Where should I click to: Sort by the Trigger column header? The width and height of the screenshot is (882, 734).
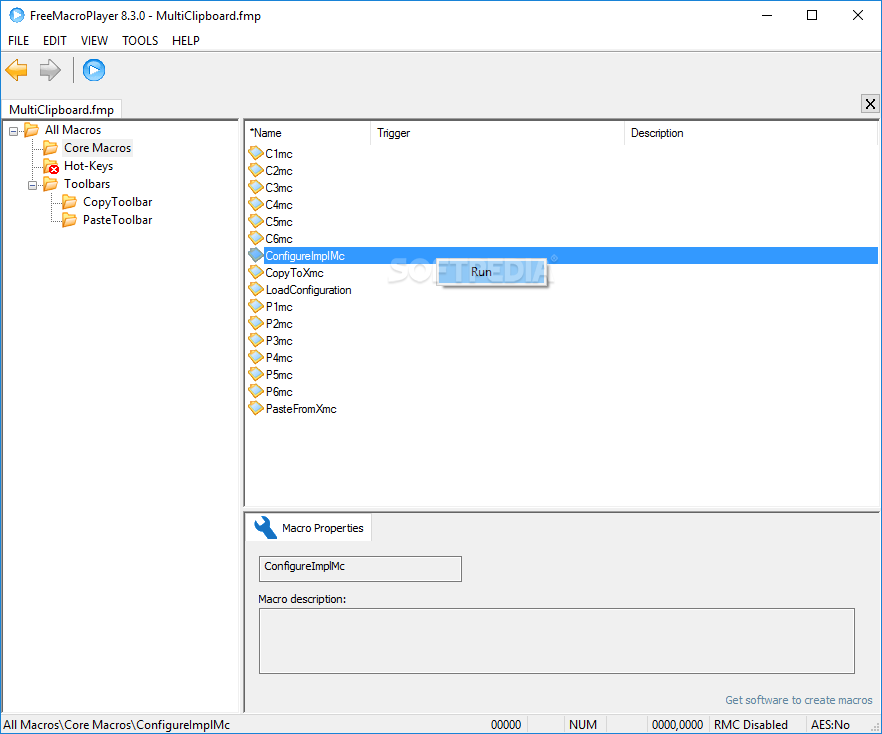[497, 133]
